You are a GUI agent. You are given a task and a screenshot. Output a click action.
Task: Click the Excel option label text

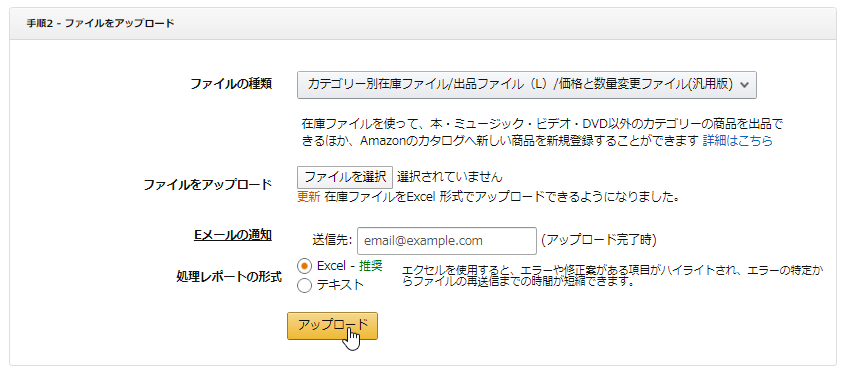click(x=331, y=266)
